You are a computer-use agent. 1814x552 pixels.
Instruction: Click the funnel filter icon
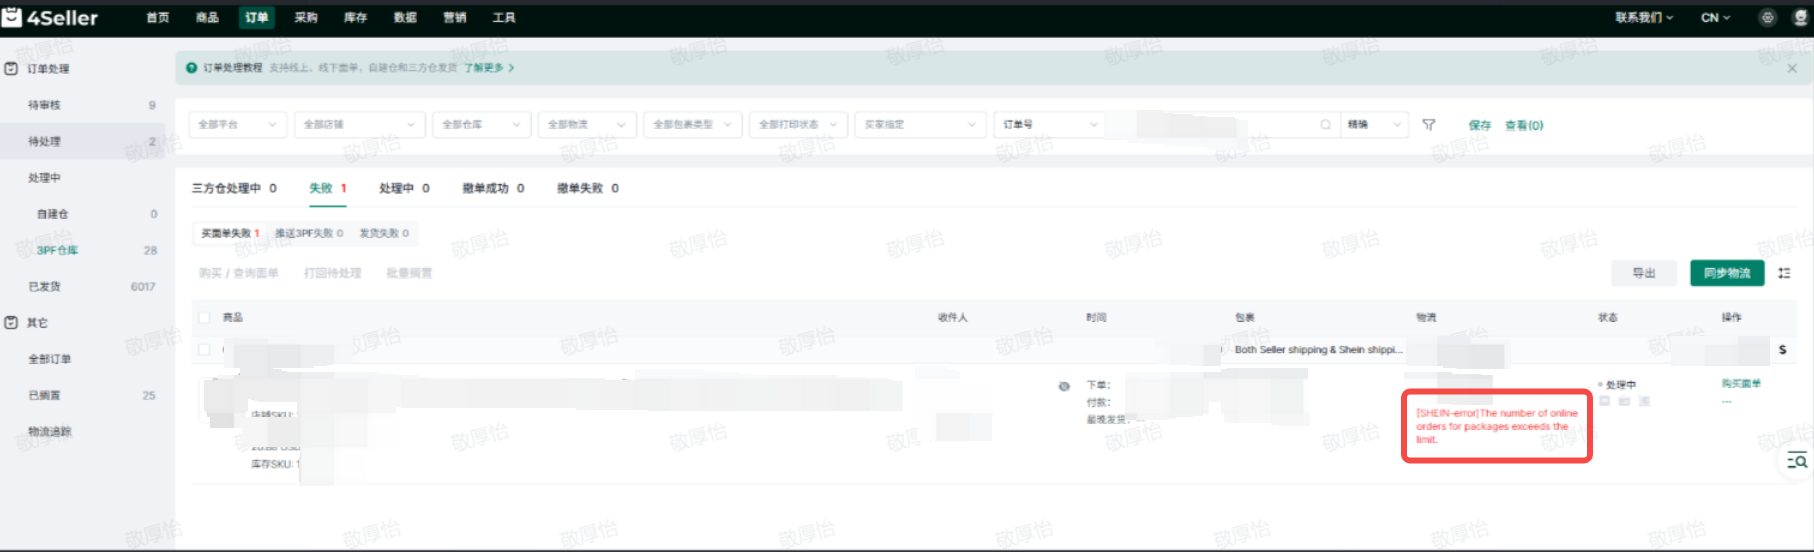[x=1428, y=125]
